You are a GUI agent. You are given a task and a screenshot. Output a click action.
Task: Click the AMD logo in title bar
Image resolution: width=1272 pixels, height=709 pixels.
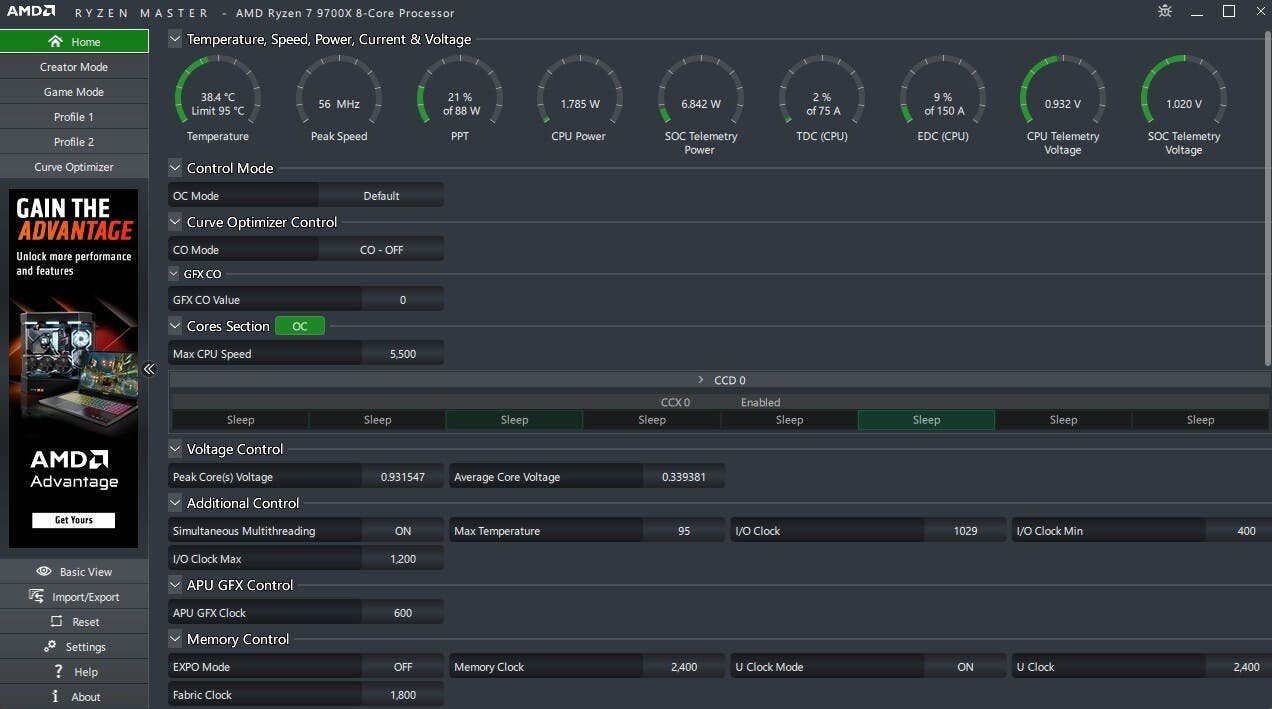30,12
